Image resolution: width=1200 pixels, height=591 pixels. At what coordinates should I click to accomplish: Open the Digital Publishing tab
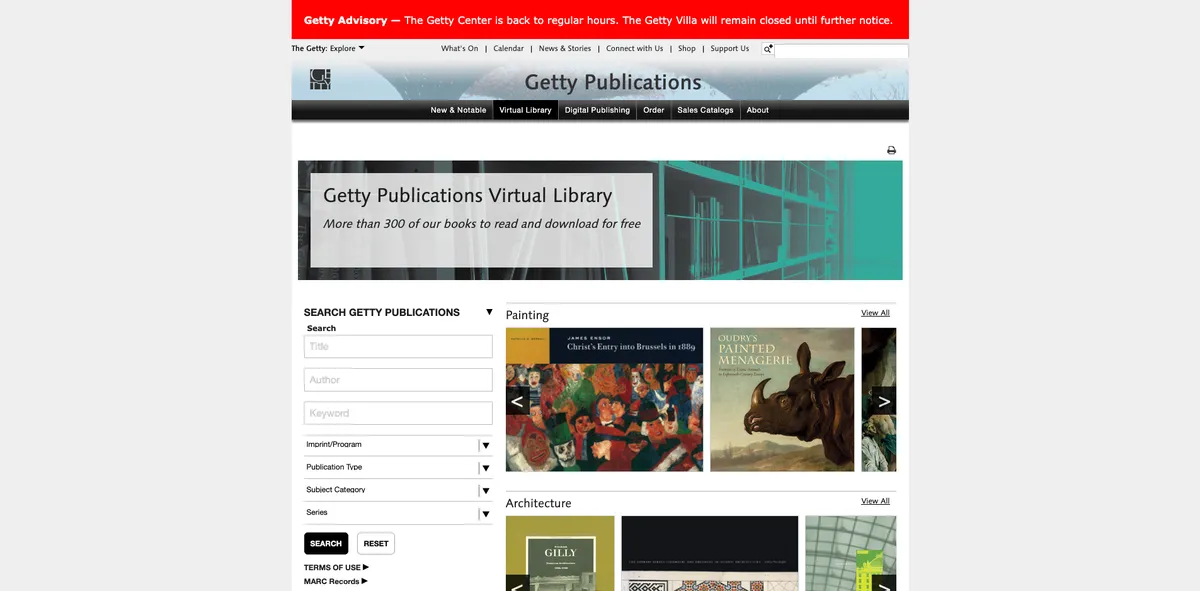[597, 110]
